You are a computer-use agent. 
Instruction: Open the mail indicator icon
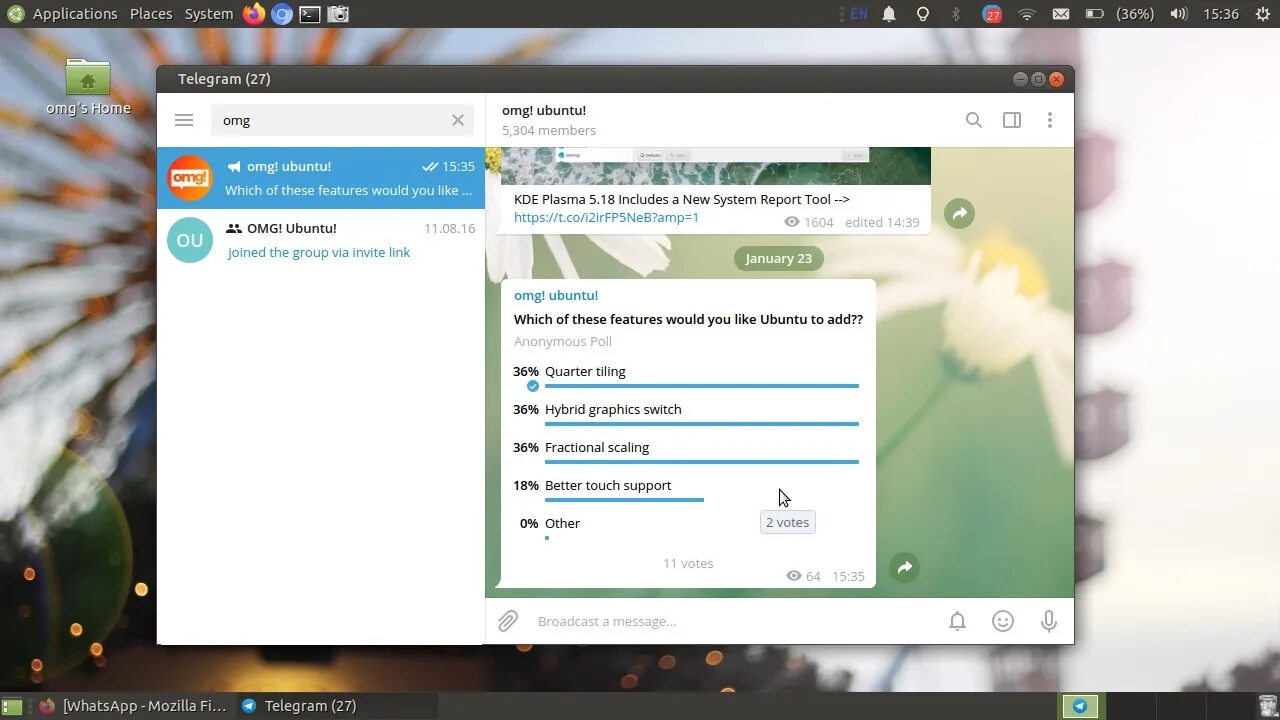pos(1061,14)
